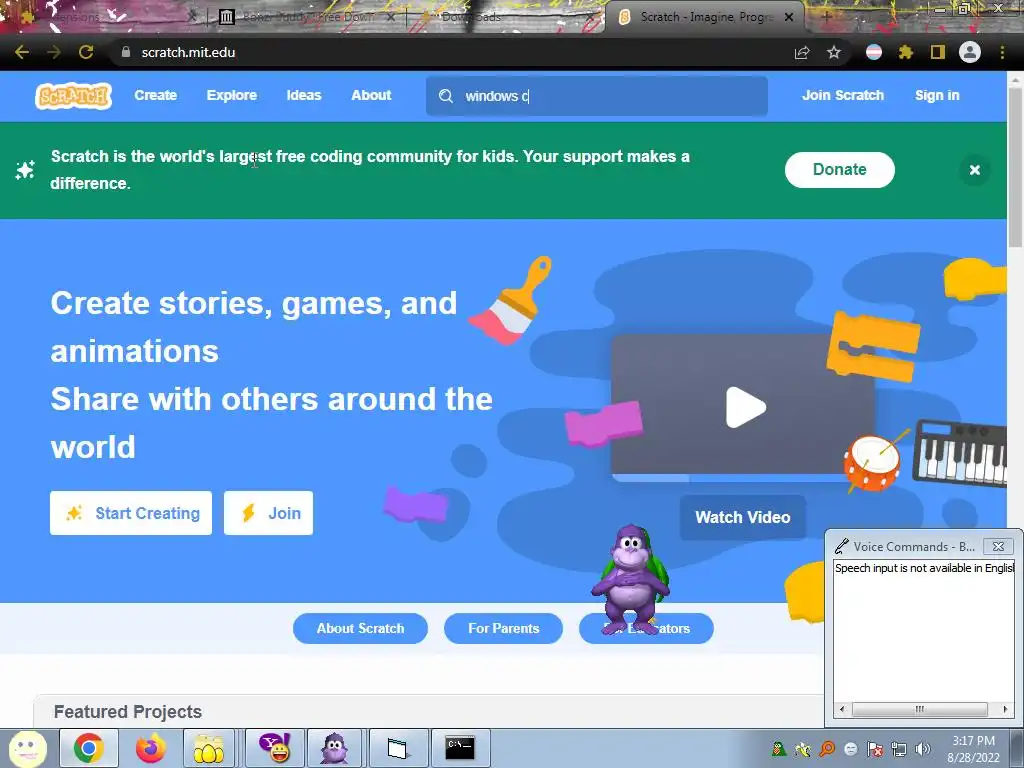Click the Featured Projects heading

click(128, 712)
